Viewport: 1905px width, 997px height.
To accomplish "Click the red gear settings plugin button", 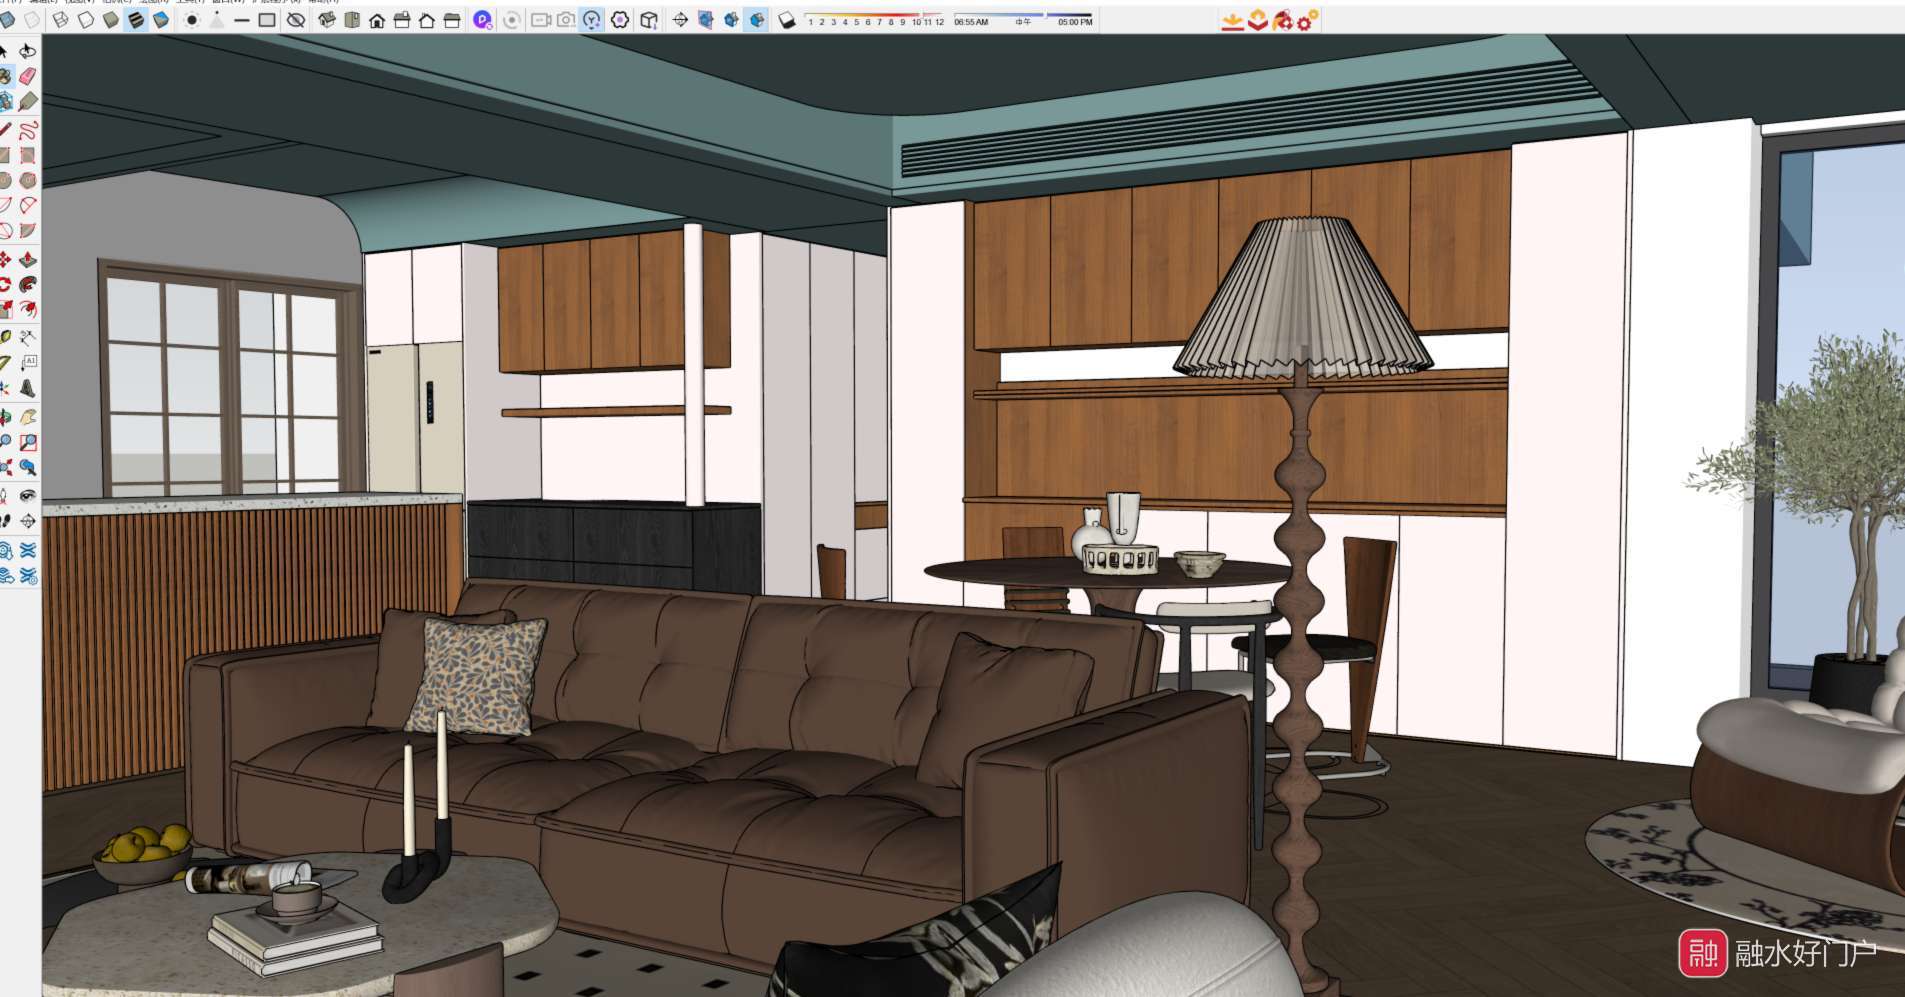I will [x=1307, y=20].
